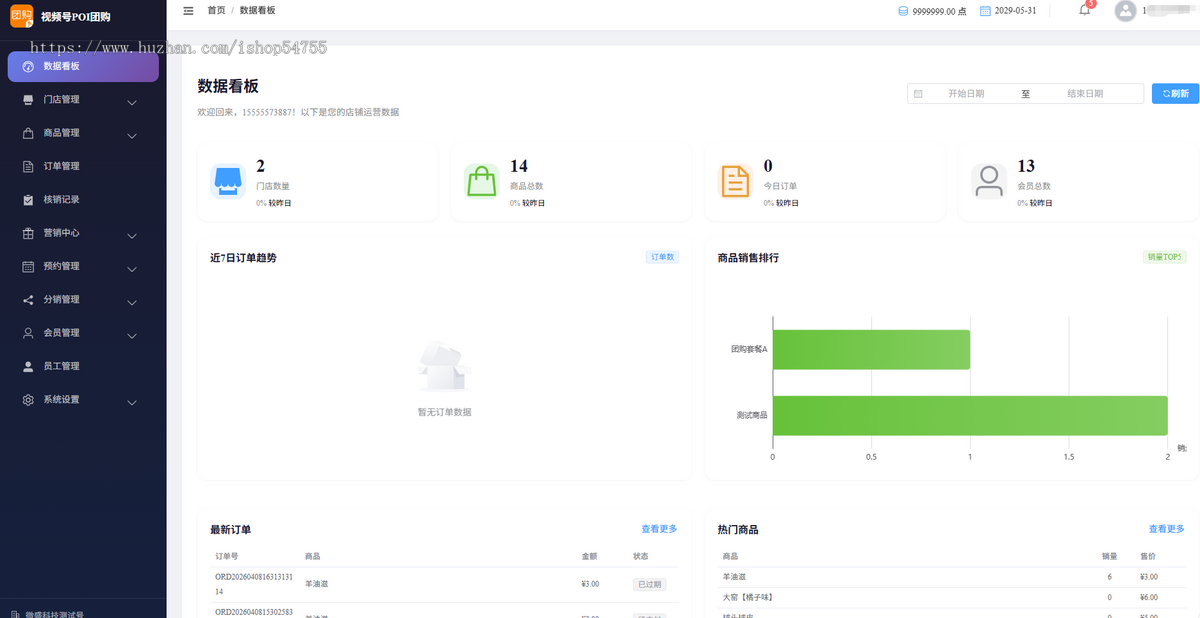
Task: Click the 结束日期 end date field
Action: [1085, 94]
